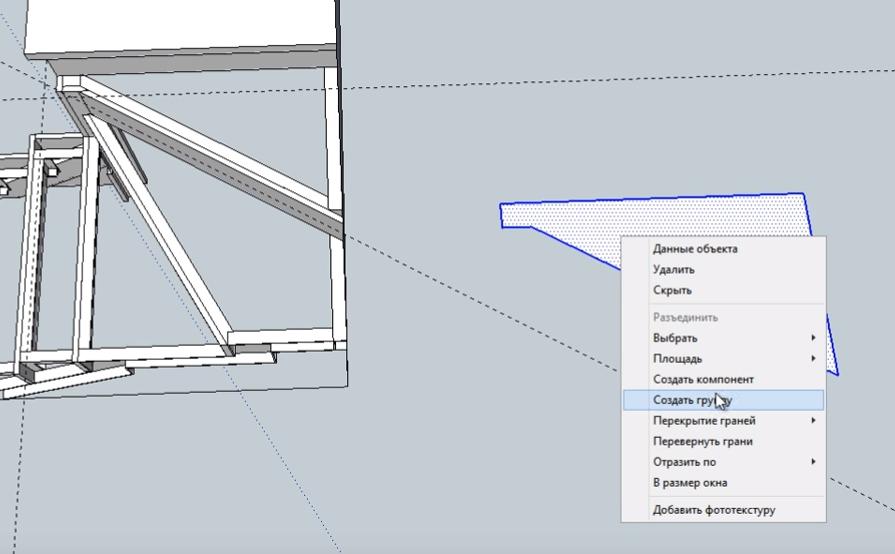
Task: Click the blue top edge of selected face
Action: 650,198
